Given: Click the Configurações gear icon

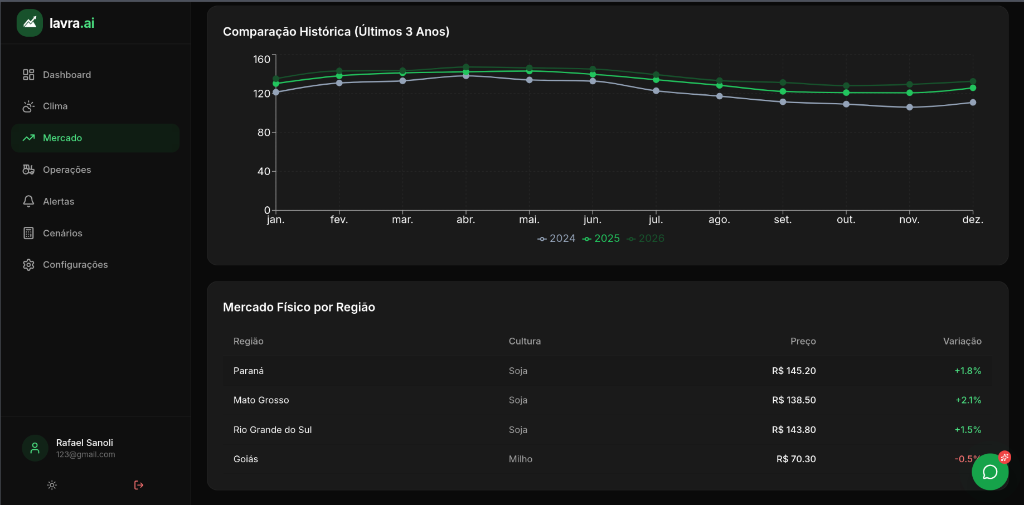Looking at the screenshot, I should coord(29,265).
